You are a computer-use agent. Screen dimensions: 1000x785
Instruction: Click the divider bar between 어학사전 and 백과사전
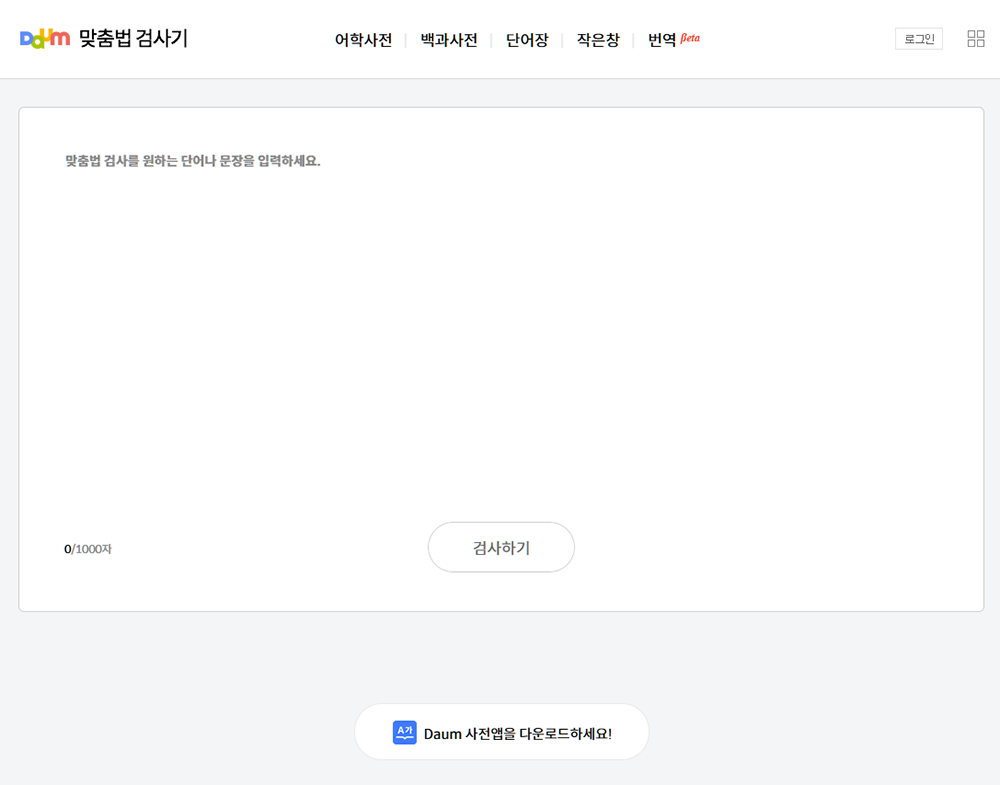tap(406, 41)
